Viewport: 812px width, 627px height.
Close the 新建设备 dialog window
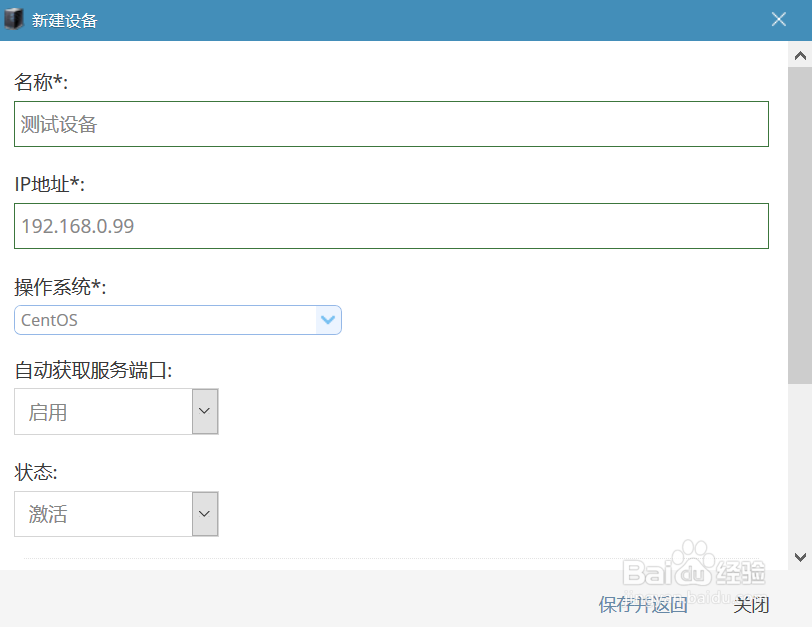pyautogui.click(x=778, y=20)
